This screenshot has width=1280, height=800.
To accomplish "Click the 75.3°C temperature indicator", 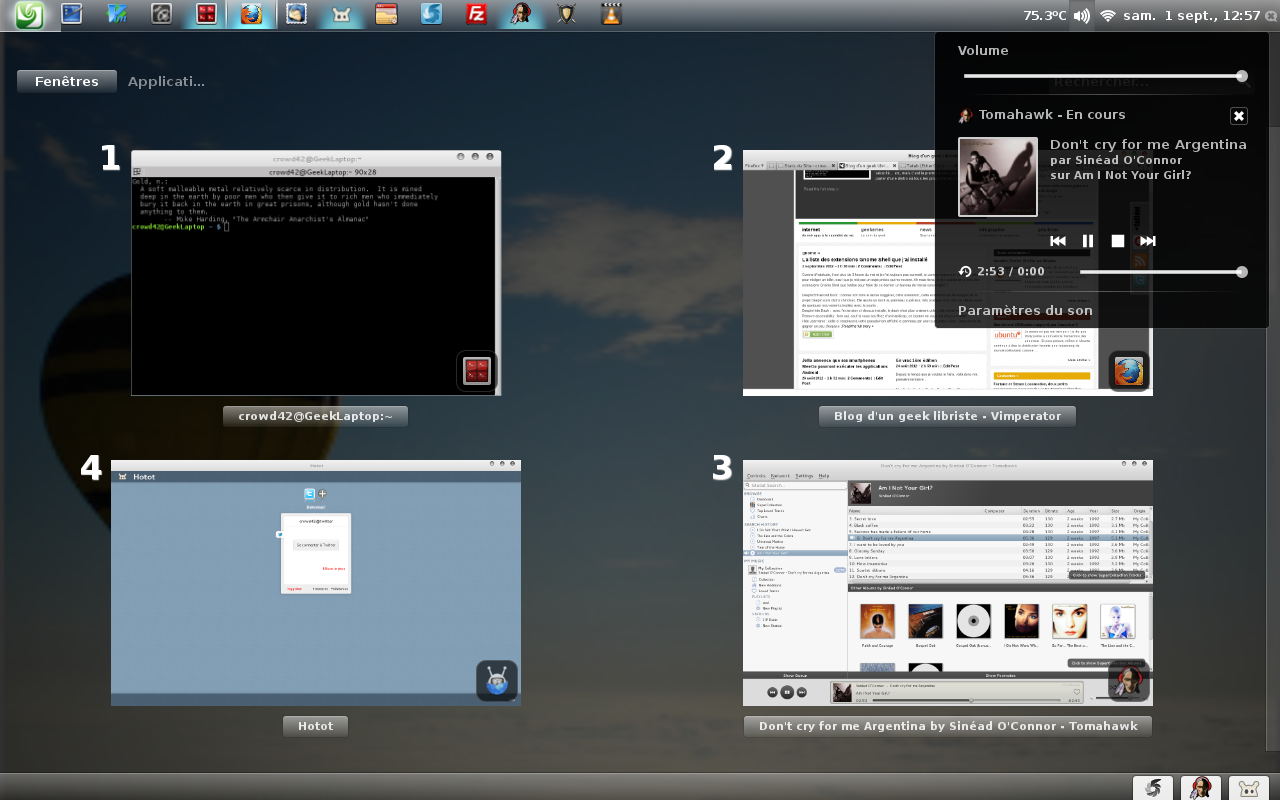I will point(1044,15).
